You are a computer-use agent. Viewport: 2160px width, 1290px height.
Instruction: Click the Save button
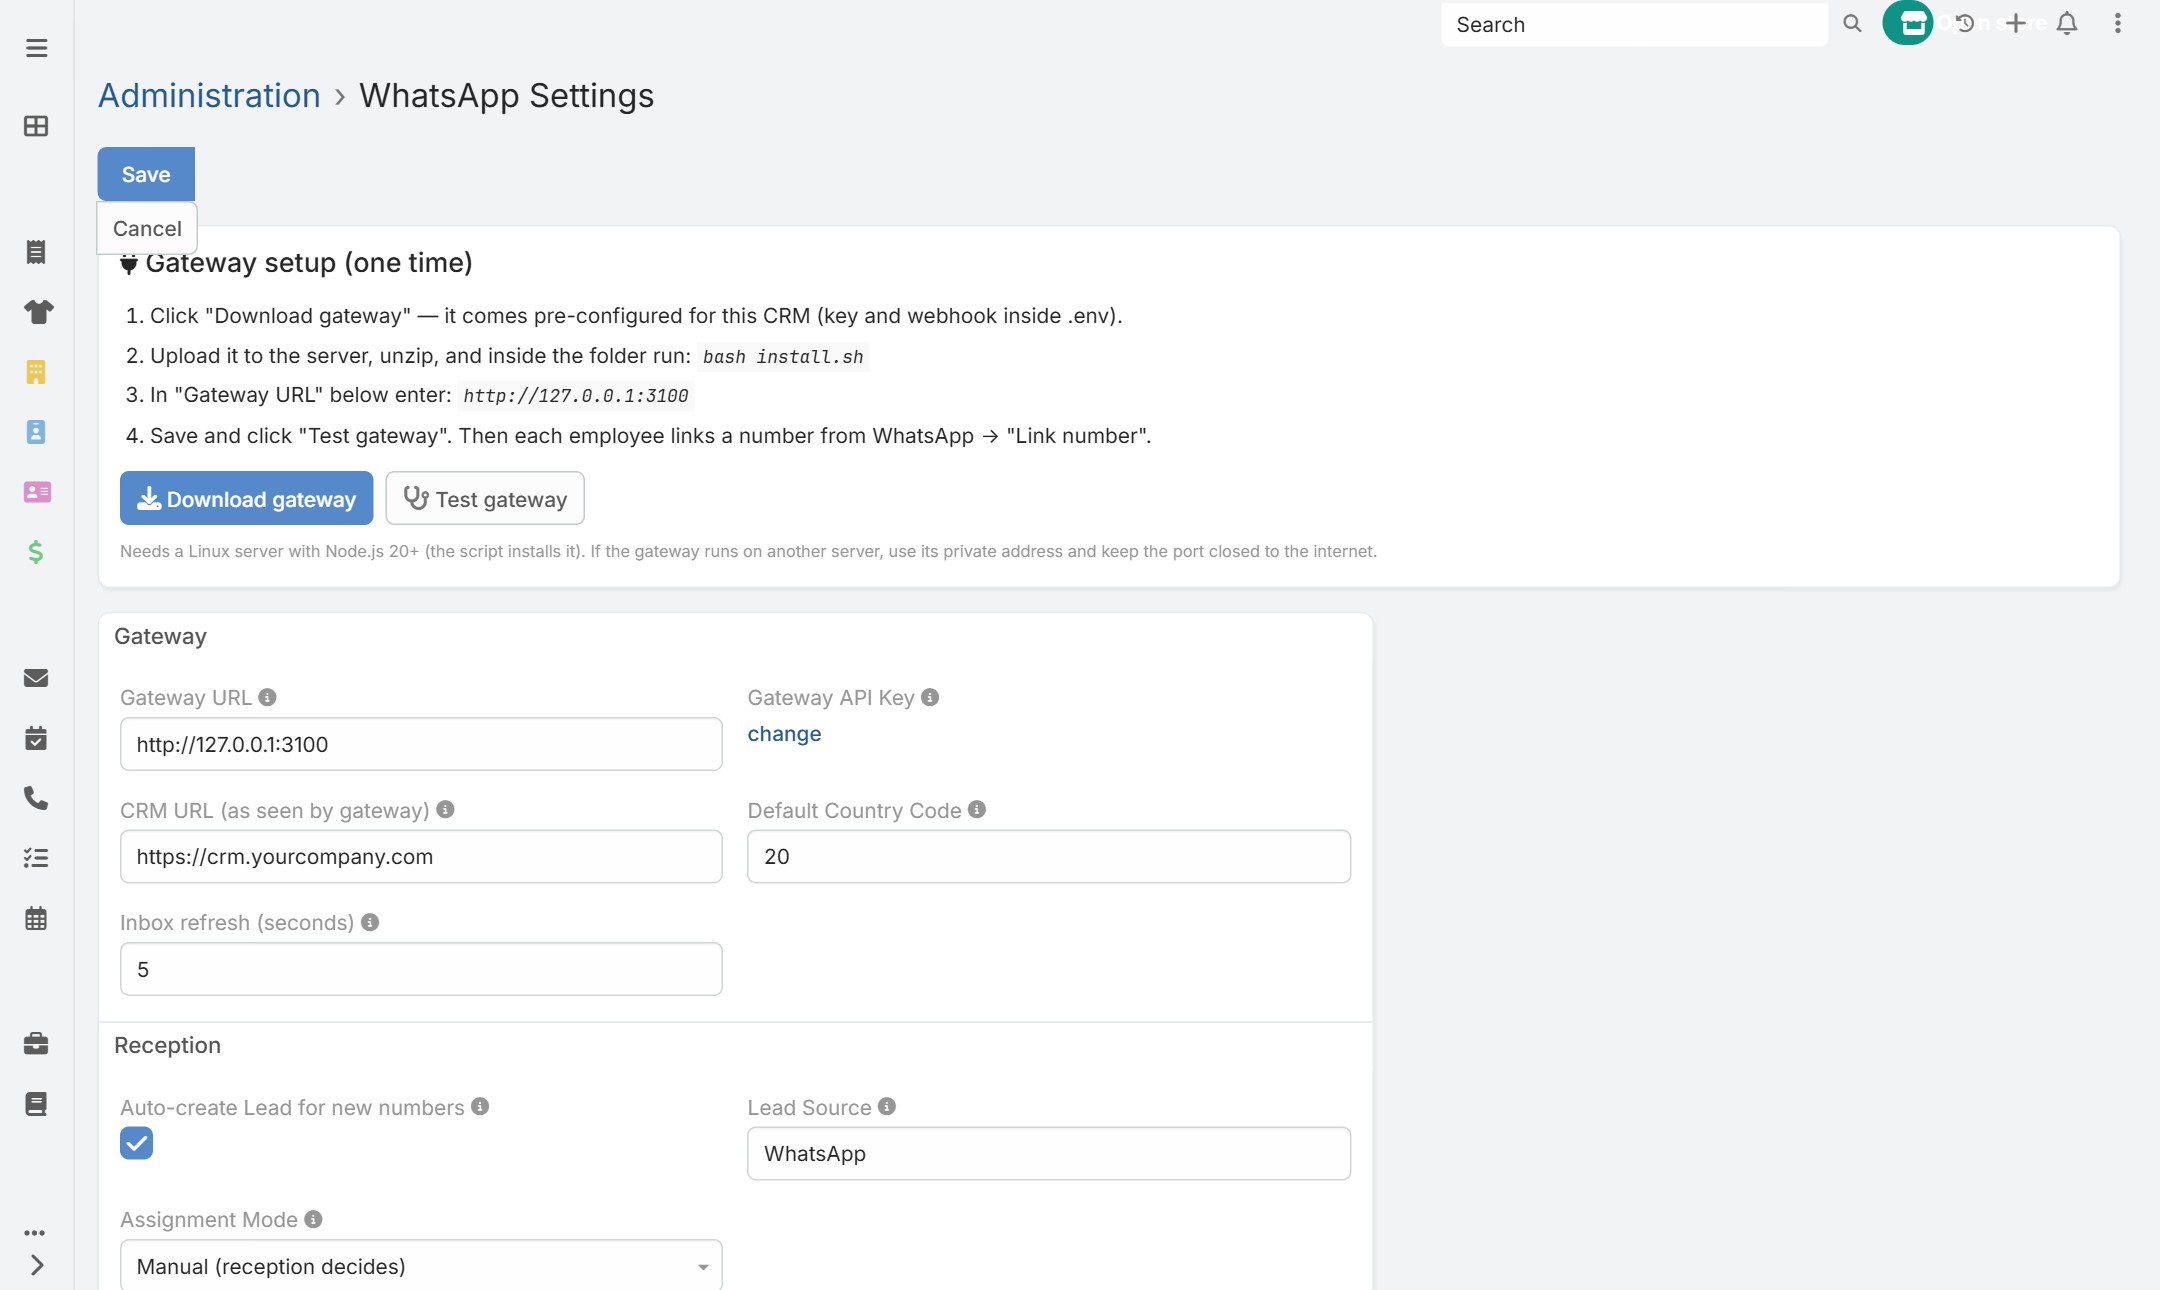146,174
